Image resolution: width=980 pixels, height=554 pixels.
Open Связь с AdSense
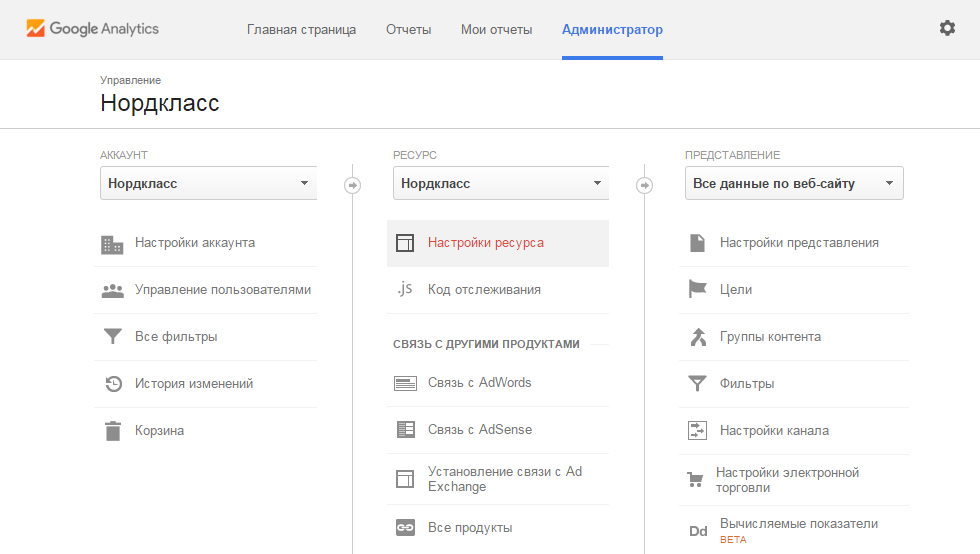[x=480, y=430]
